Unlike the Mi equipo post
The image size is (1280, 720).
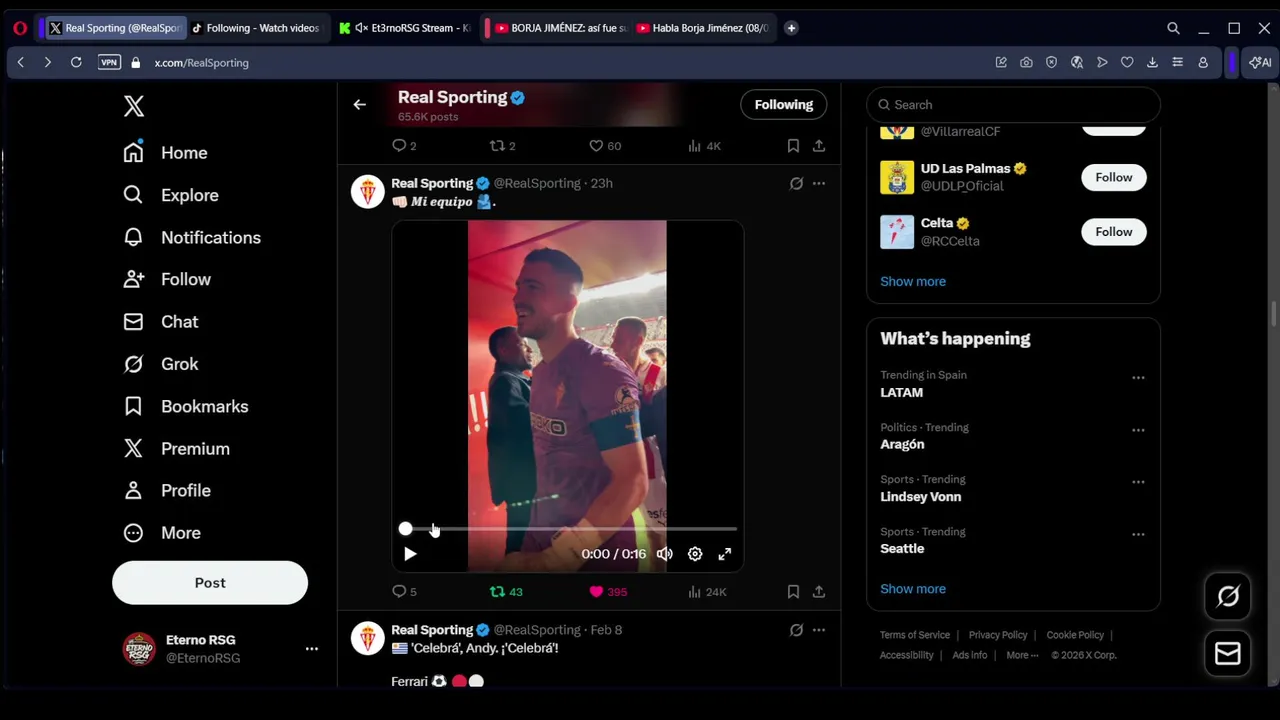click(608, 592)
